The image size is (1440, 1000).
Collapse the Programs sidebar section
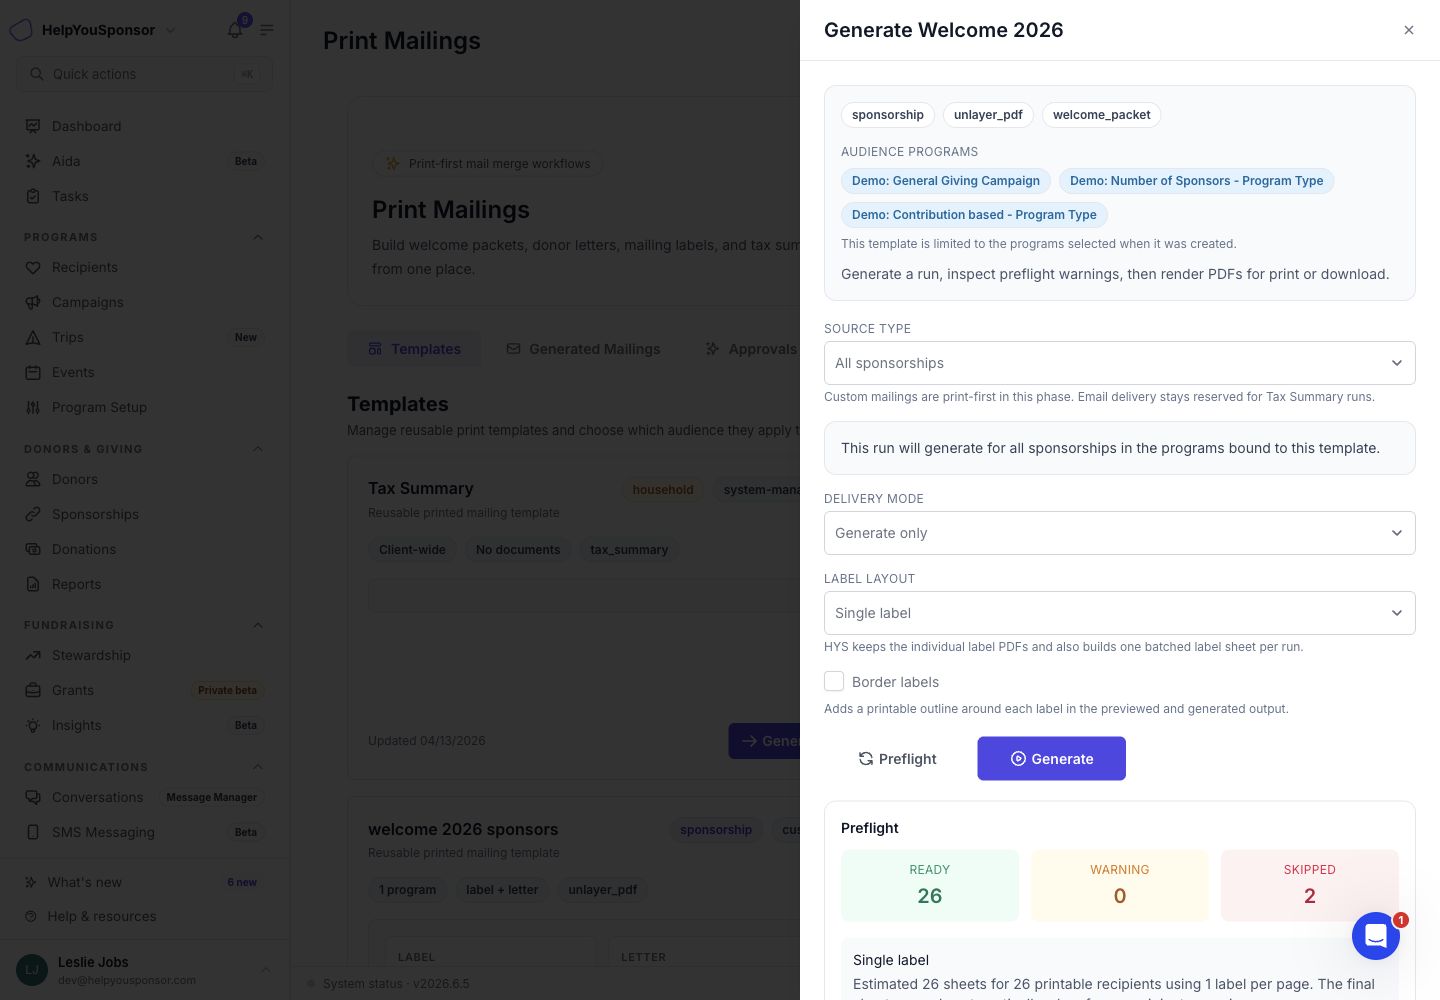[258, 237]
